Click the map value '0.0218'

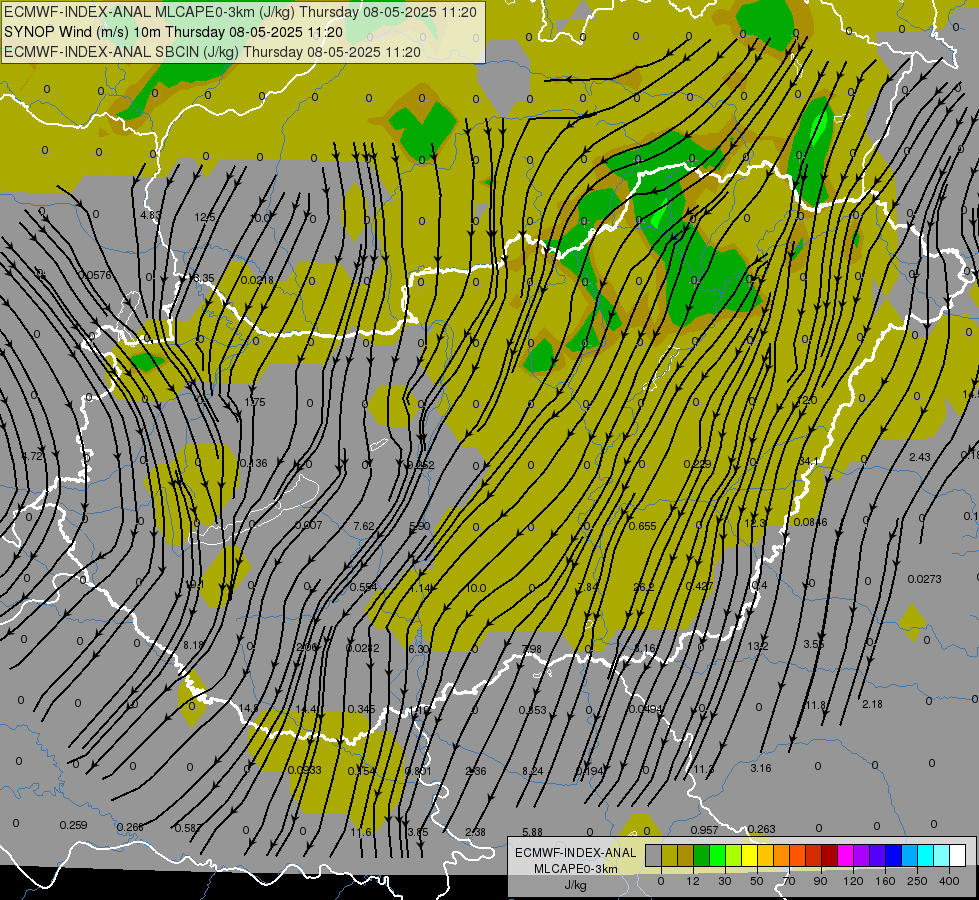point(257,280)
